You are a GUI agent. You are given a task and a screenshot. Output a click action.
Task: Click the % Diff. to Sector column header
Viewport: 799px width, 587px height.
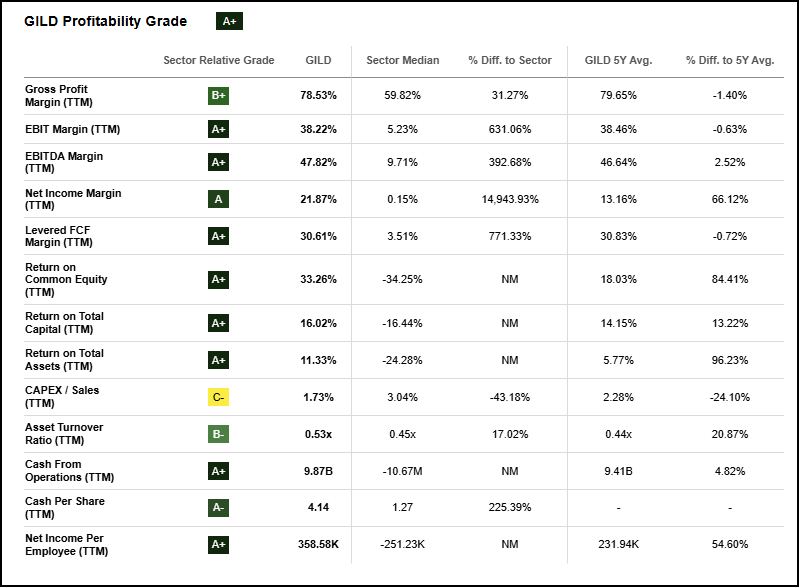tap(510, 60)
